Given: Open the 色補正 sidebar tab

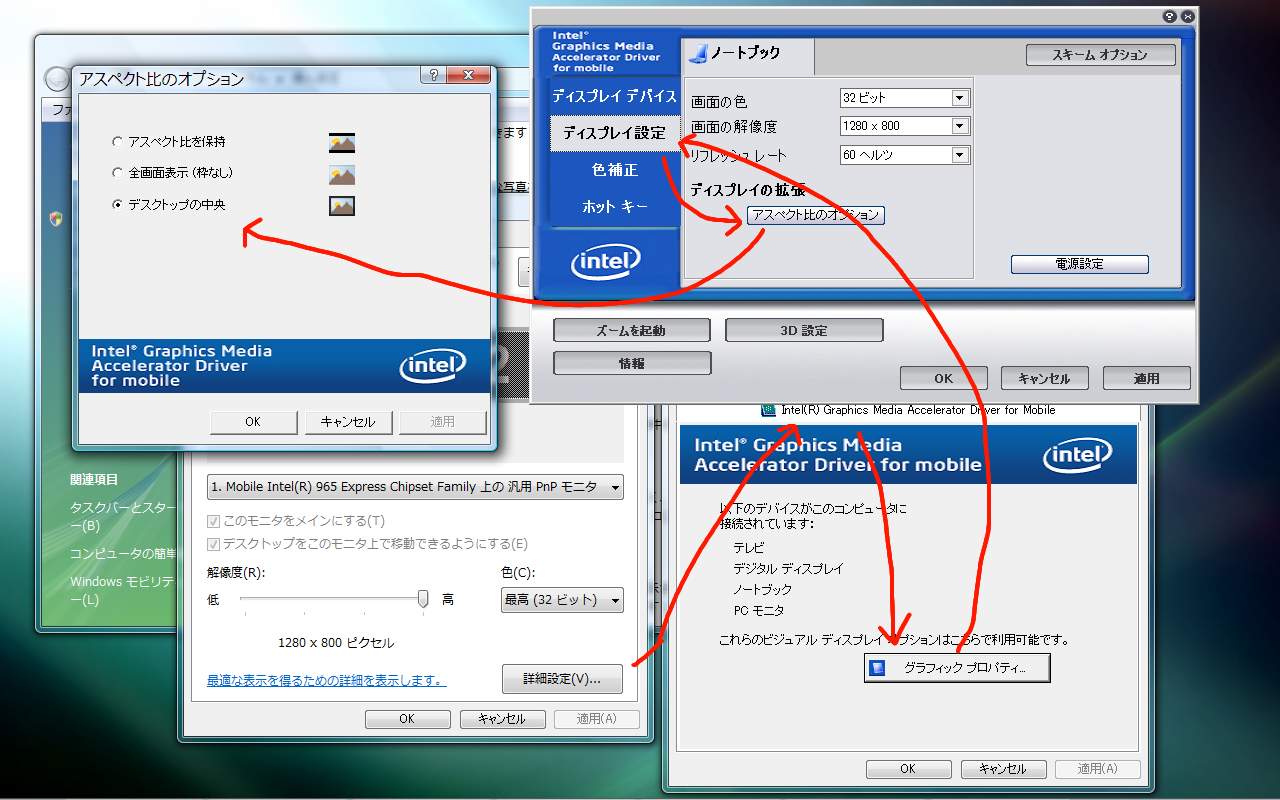Looking at the screenshot, I should 614,170.
